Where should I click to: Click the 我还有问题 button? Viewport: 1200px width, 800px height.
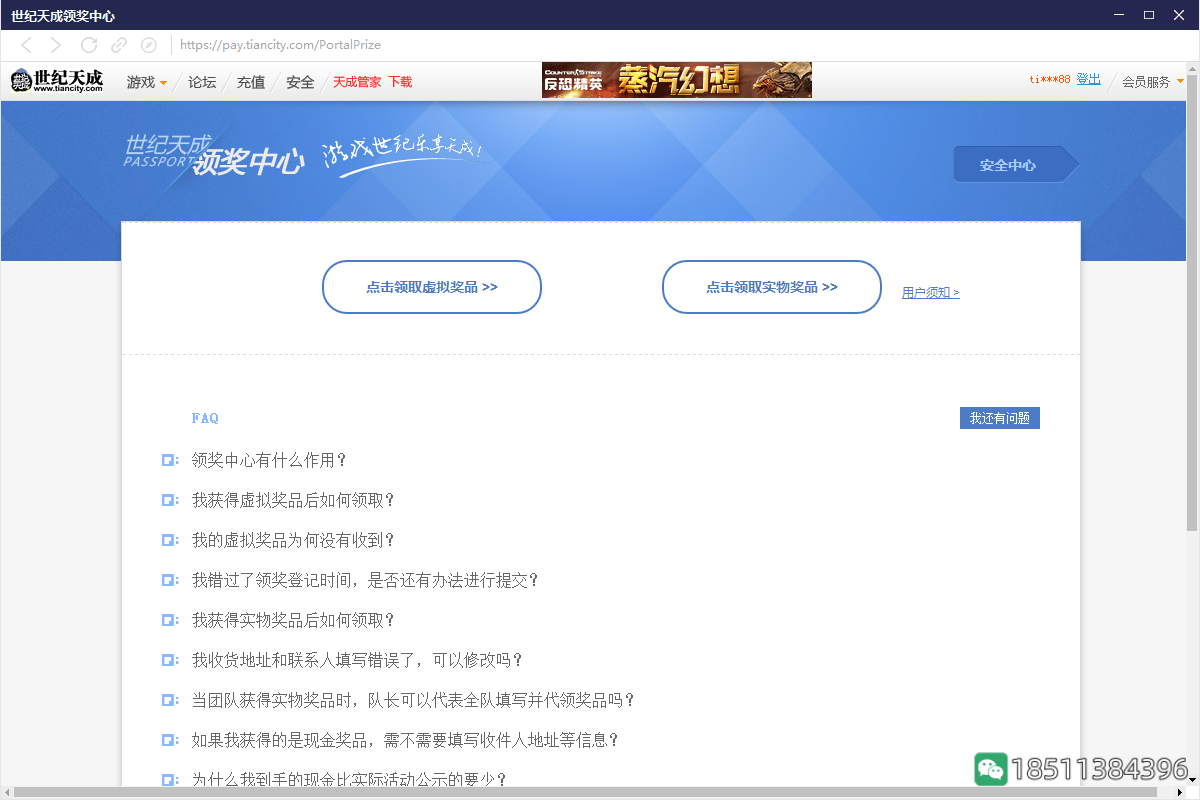tap(999, 418)
